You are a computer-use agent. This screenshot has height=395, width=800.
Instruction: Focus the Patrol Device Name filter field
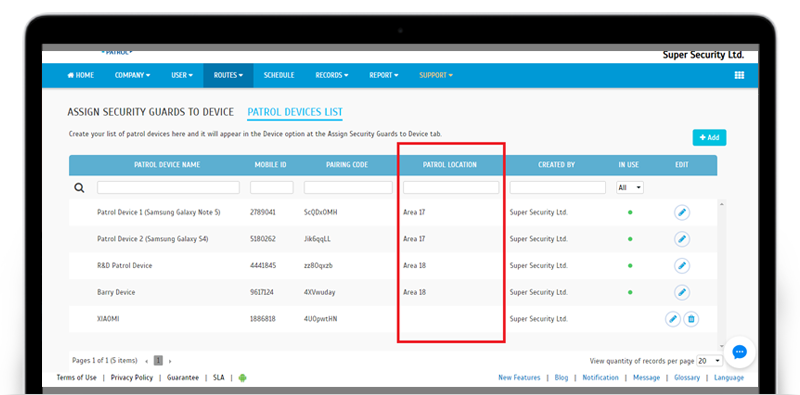(x=168, y=187)
